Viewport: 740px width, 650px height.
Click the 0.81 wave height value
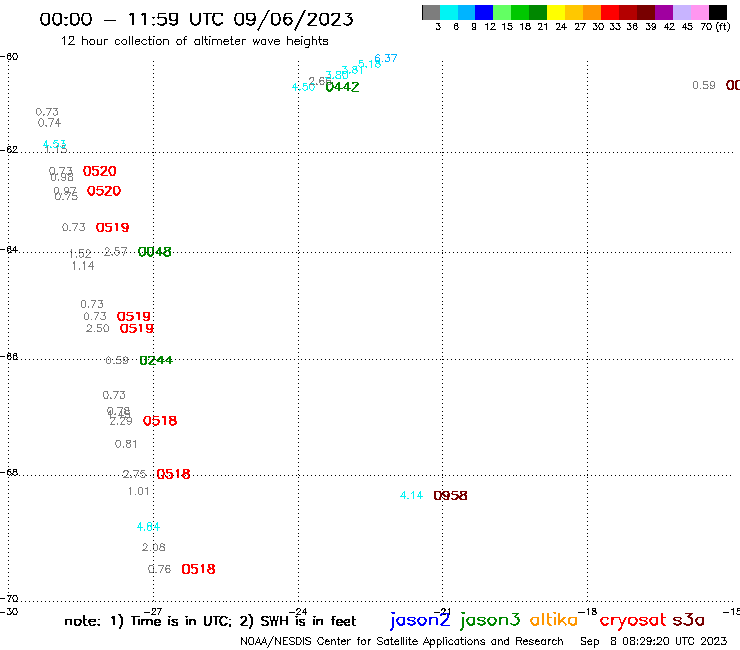click(x=126, y=444)
